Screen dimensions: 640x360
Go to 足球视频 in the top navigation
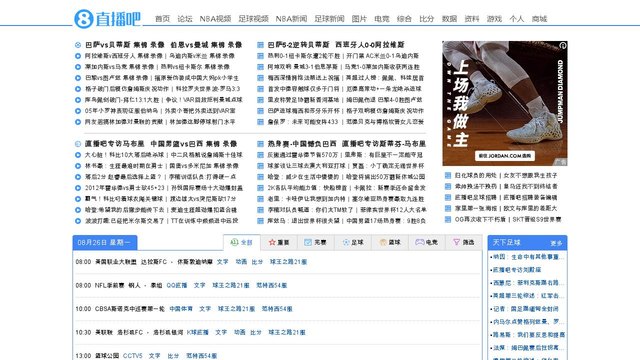click(x=253, y=19)
